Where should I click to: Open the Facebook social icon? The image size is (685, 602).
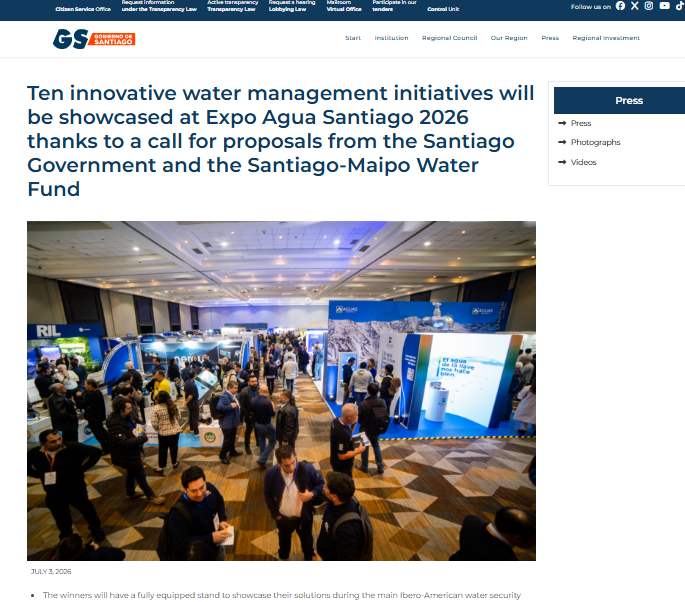tap(620, 6)
